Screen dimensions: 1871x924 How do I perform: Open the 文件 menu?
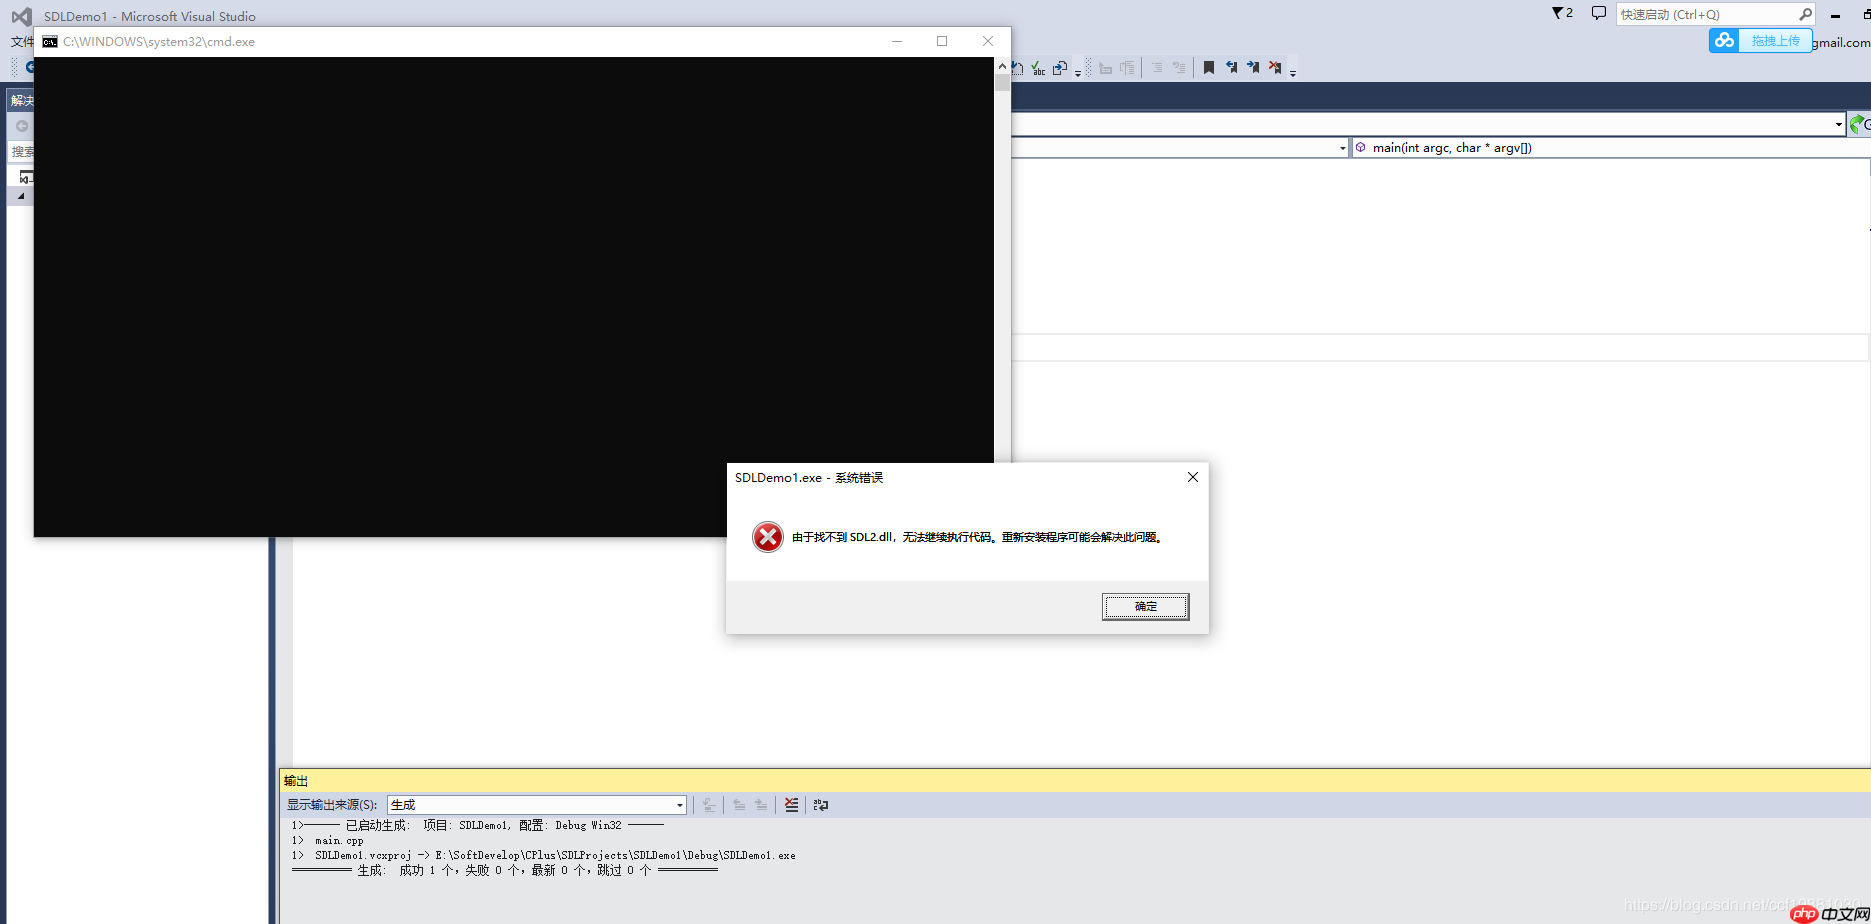click(x=21, y=42)
